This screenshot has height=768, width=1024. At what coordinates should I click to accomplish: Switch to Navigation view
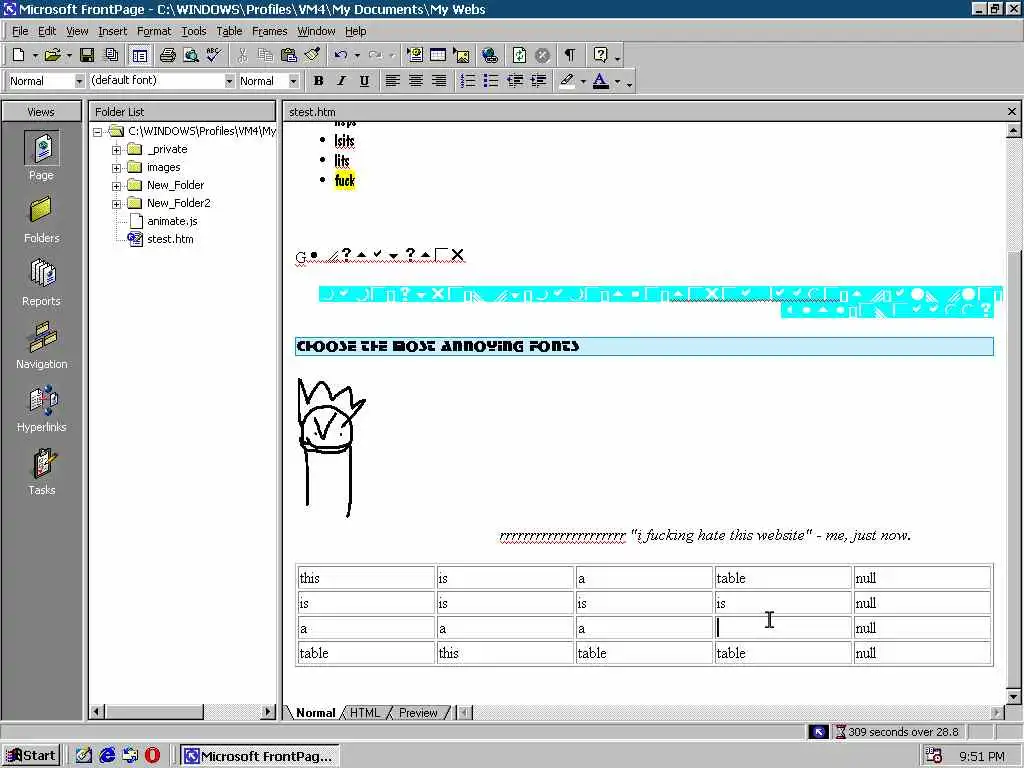41,345
